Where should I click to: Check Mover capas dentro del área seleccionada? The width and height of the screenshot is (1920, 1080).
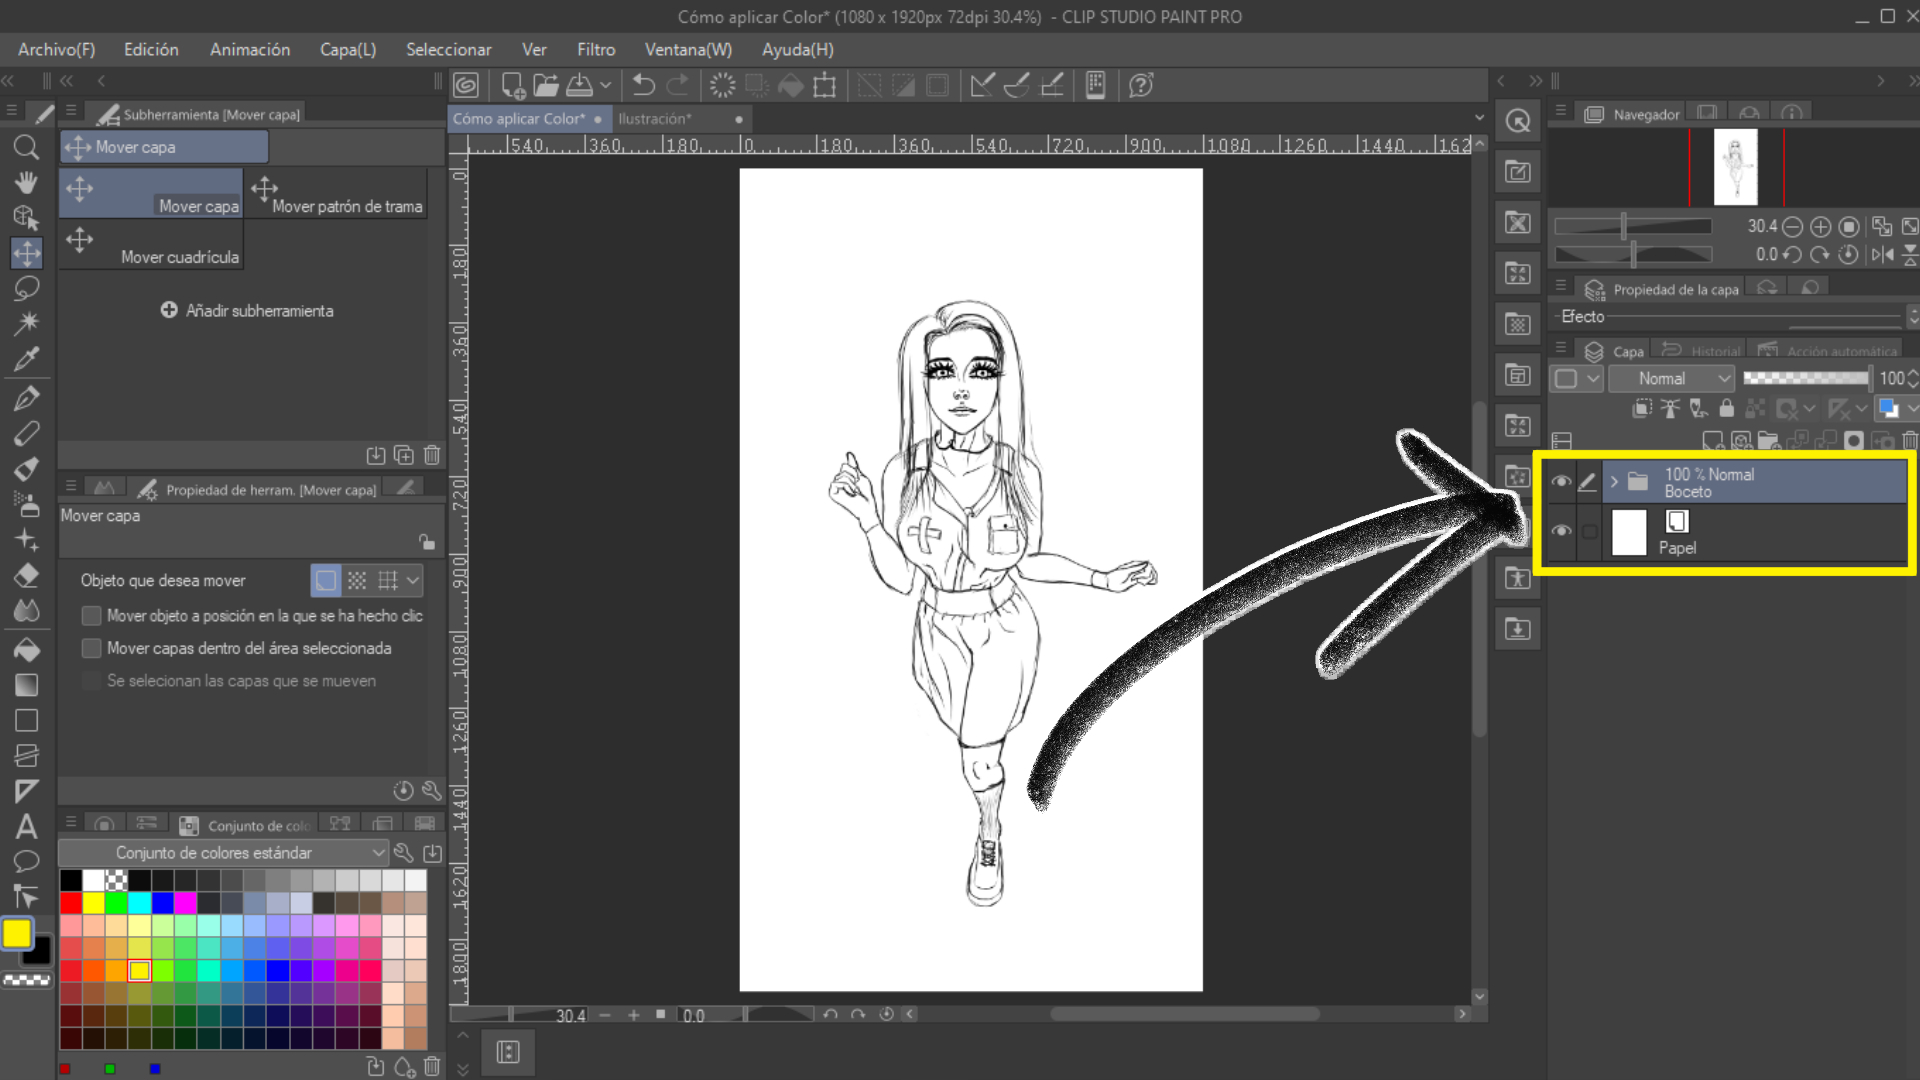[x=91, y=648]
